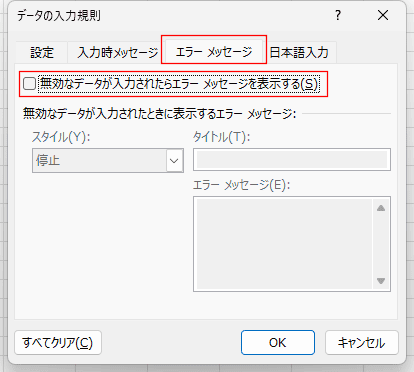Enable 無効なデータが入力されたらエラー メッセージを表示する checkbox
Screen dimensions: 414x372
pyautogui.click(x=29, y=83)
